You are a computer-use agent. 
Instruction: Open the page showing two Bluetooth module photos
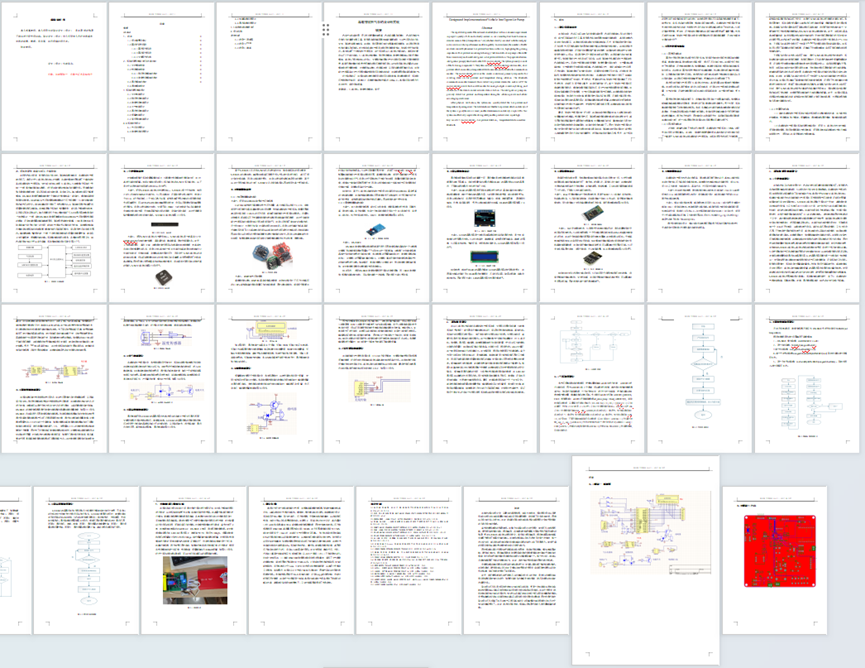(x=592, y=228)
